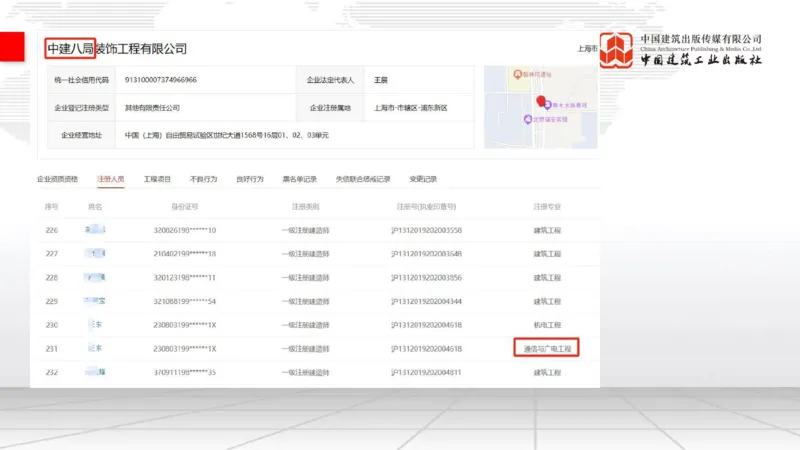Screen dimensions: 800x450
Task: Open the 工程项目 tab
Action: [157, 179]
